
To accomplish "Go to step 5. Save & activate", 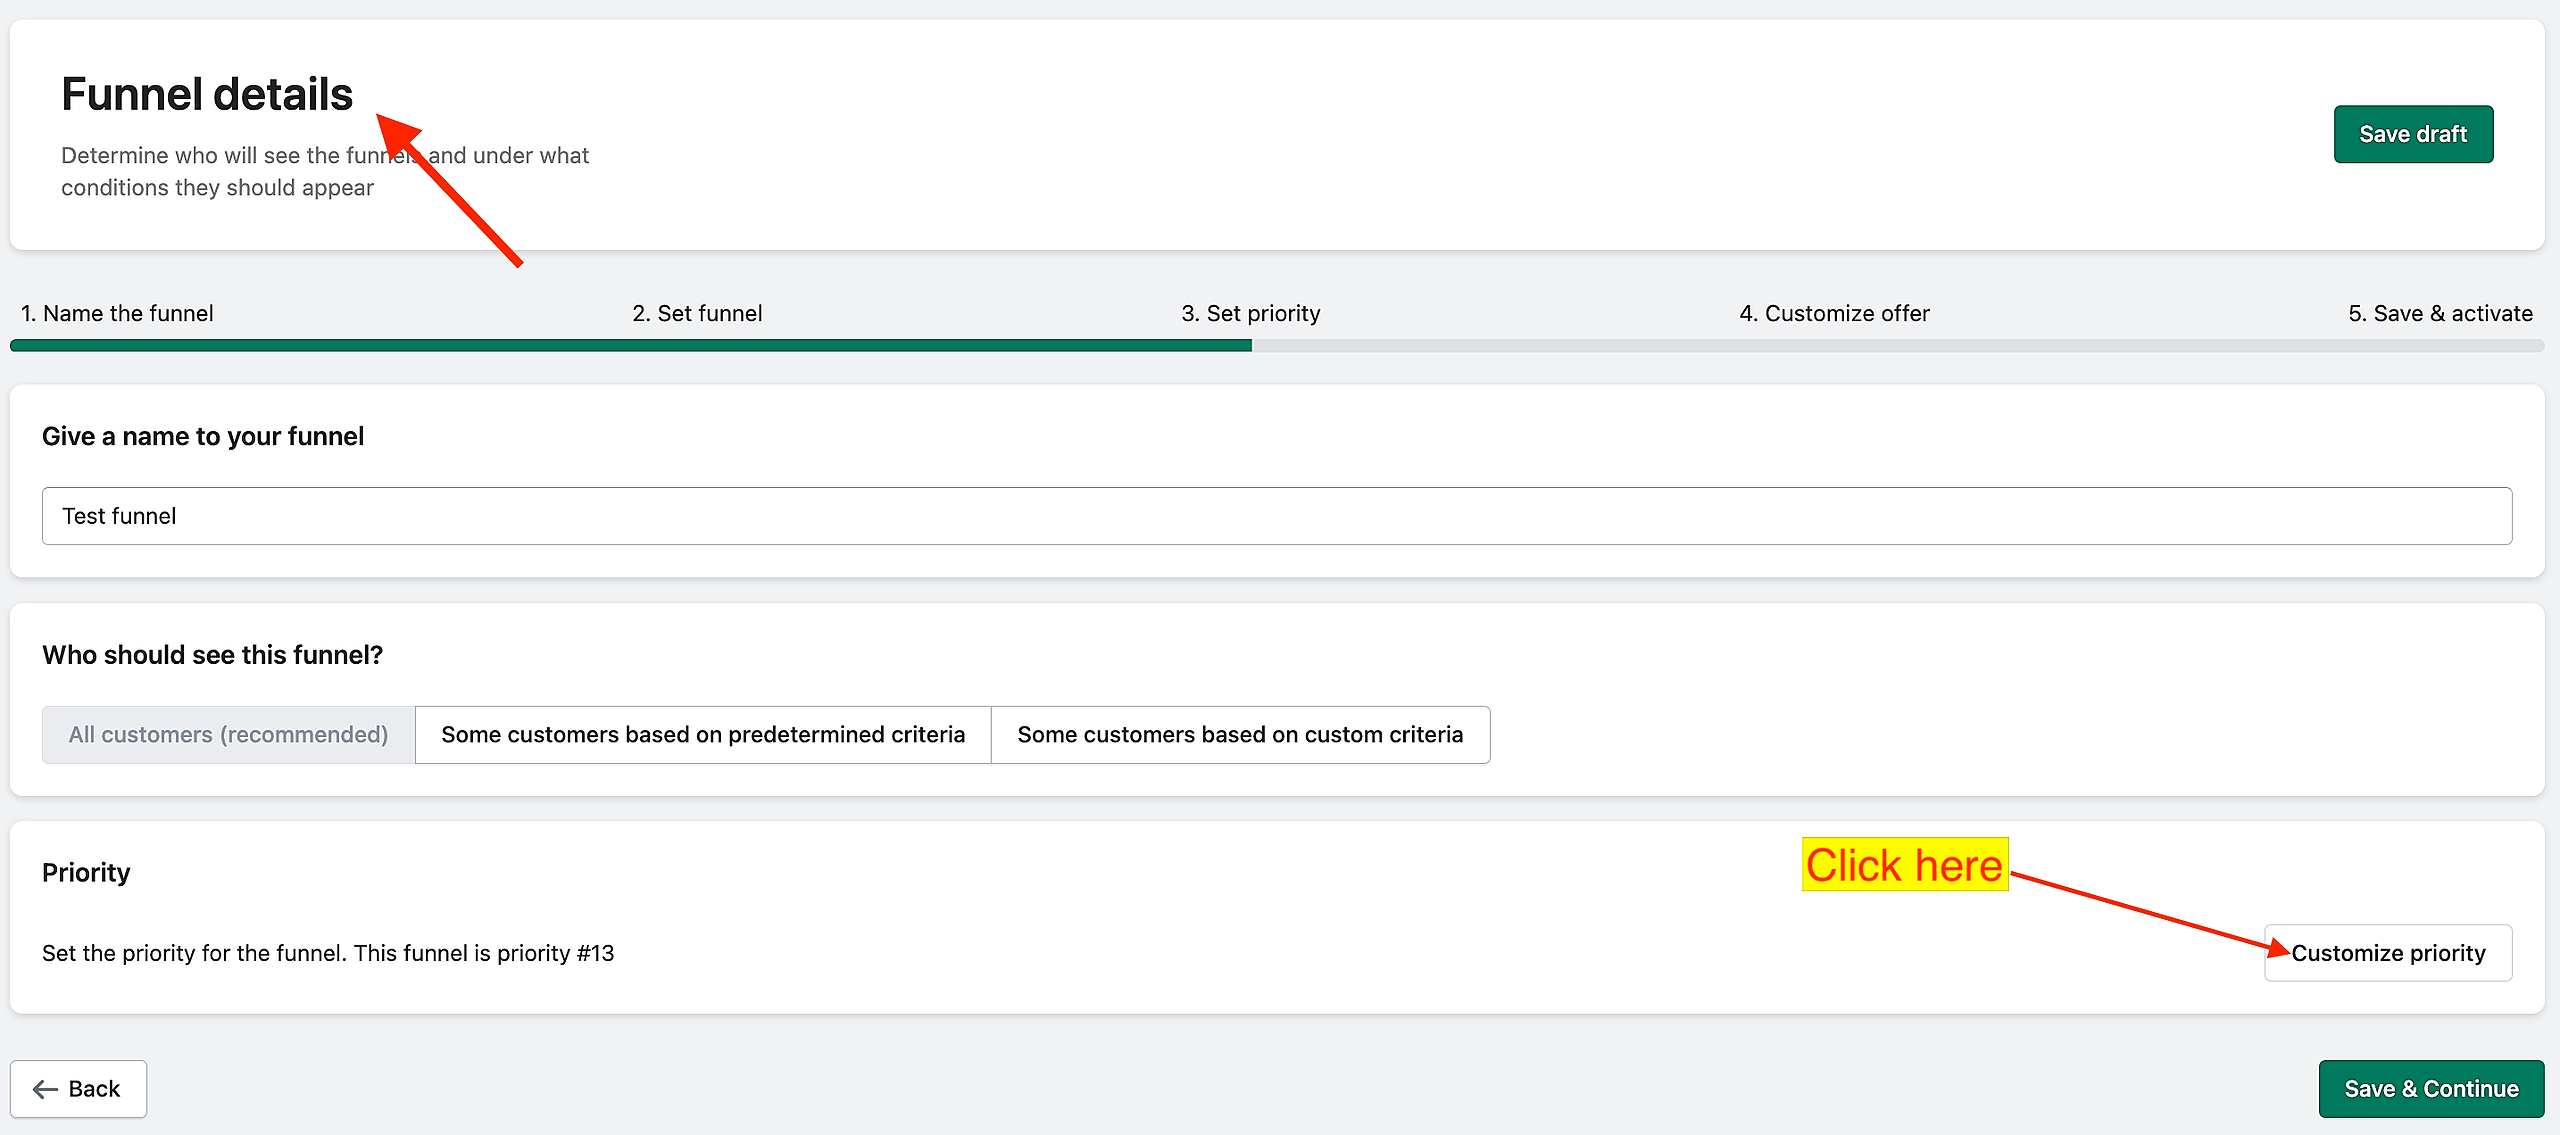I will pos(2439,314).
